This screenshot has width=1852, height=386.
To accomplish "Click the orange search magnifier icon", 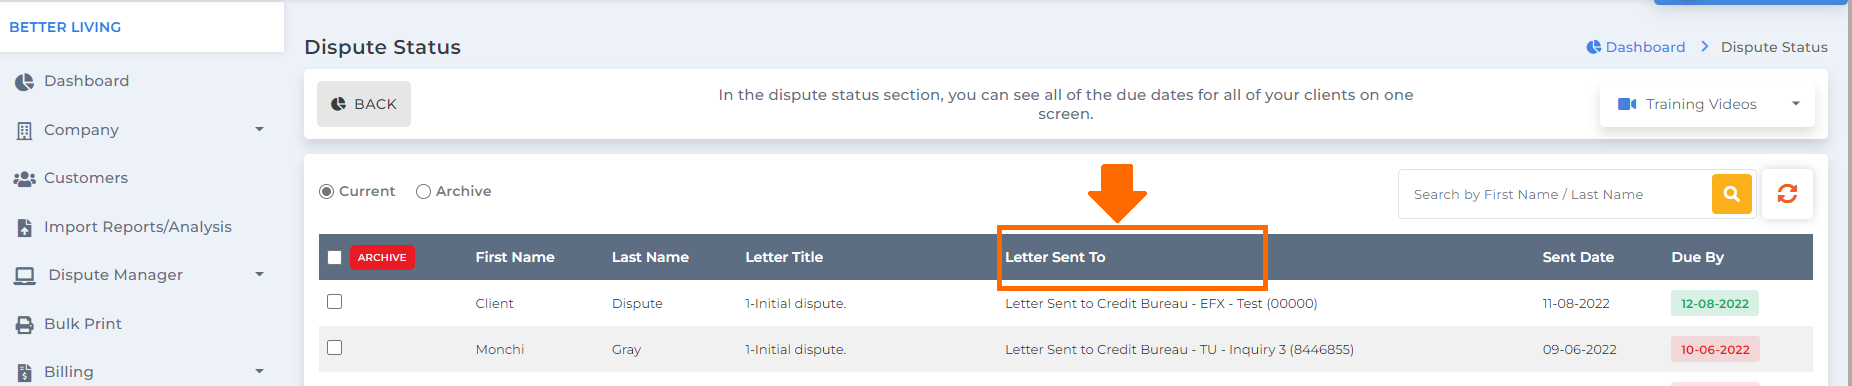I will coord(1731,194).
